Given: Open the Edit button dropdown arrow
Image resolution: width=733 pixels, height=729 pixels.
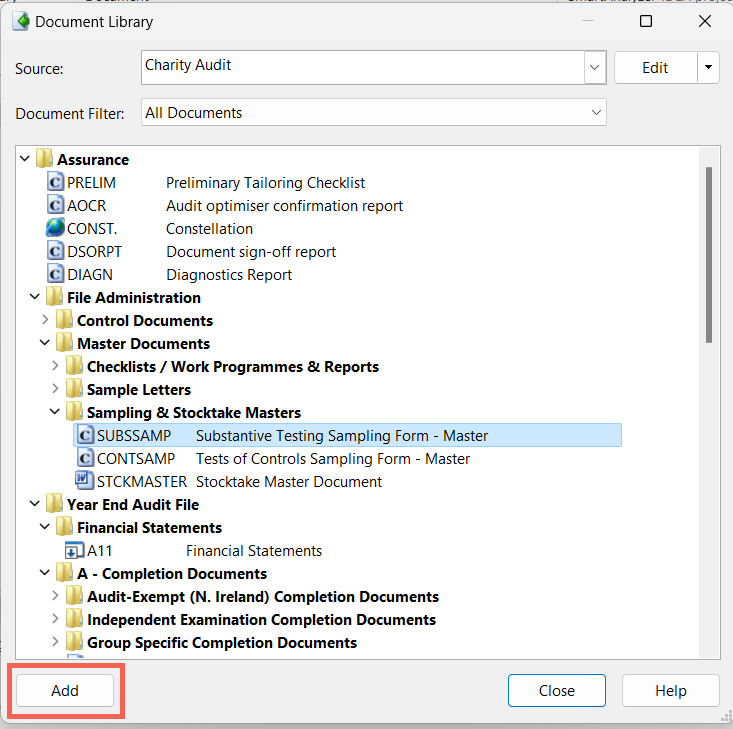Looking at the screenshot, I should coord(708,67).
